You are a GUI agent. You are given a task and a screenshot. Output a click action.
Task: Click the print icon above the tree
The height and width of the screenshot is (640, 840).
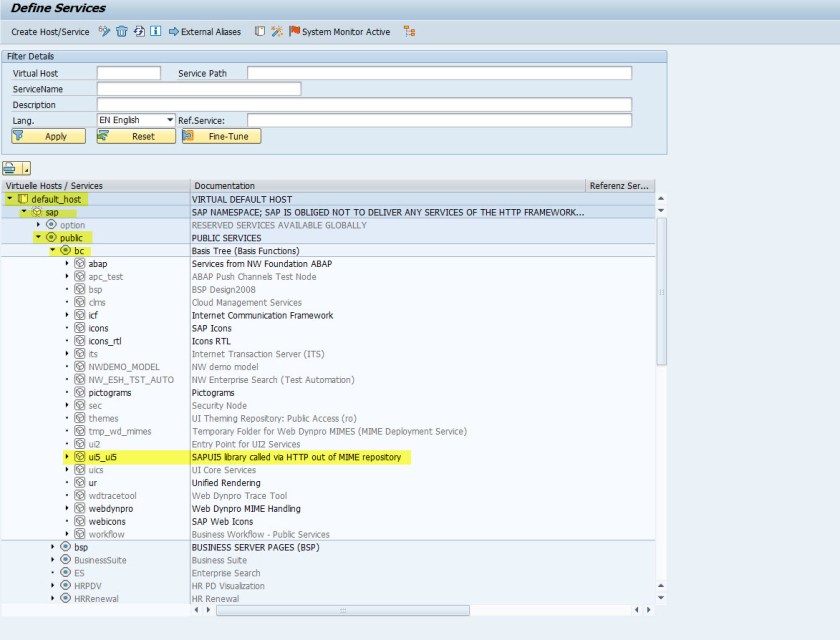(10, 167)
